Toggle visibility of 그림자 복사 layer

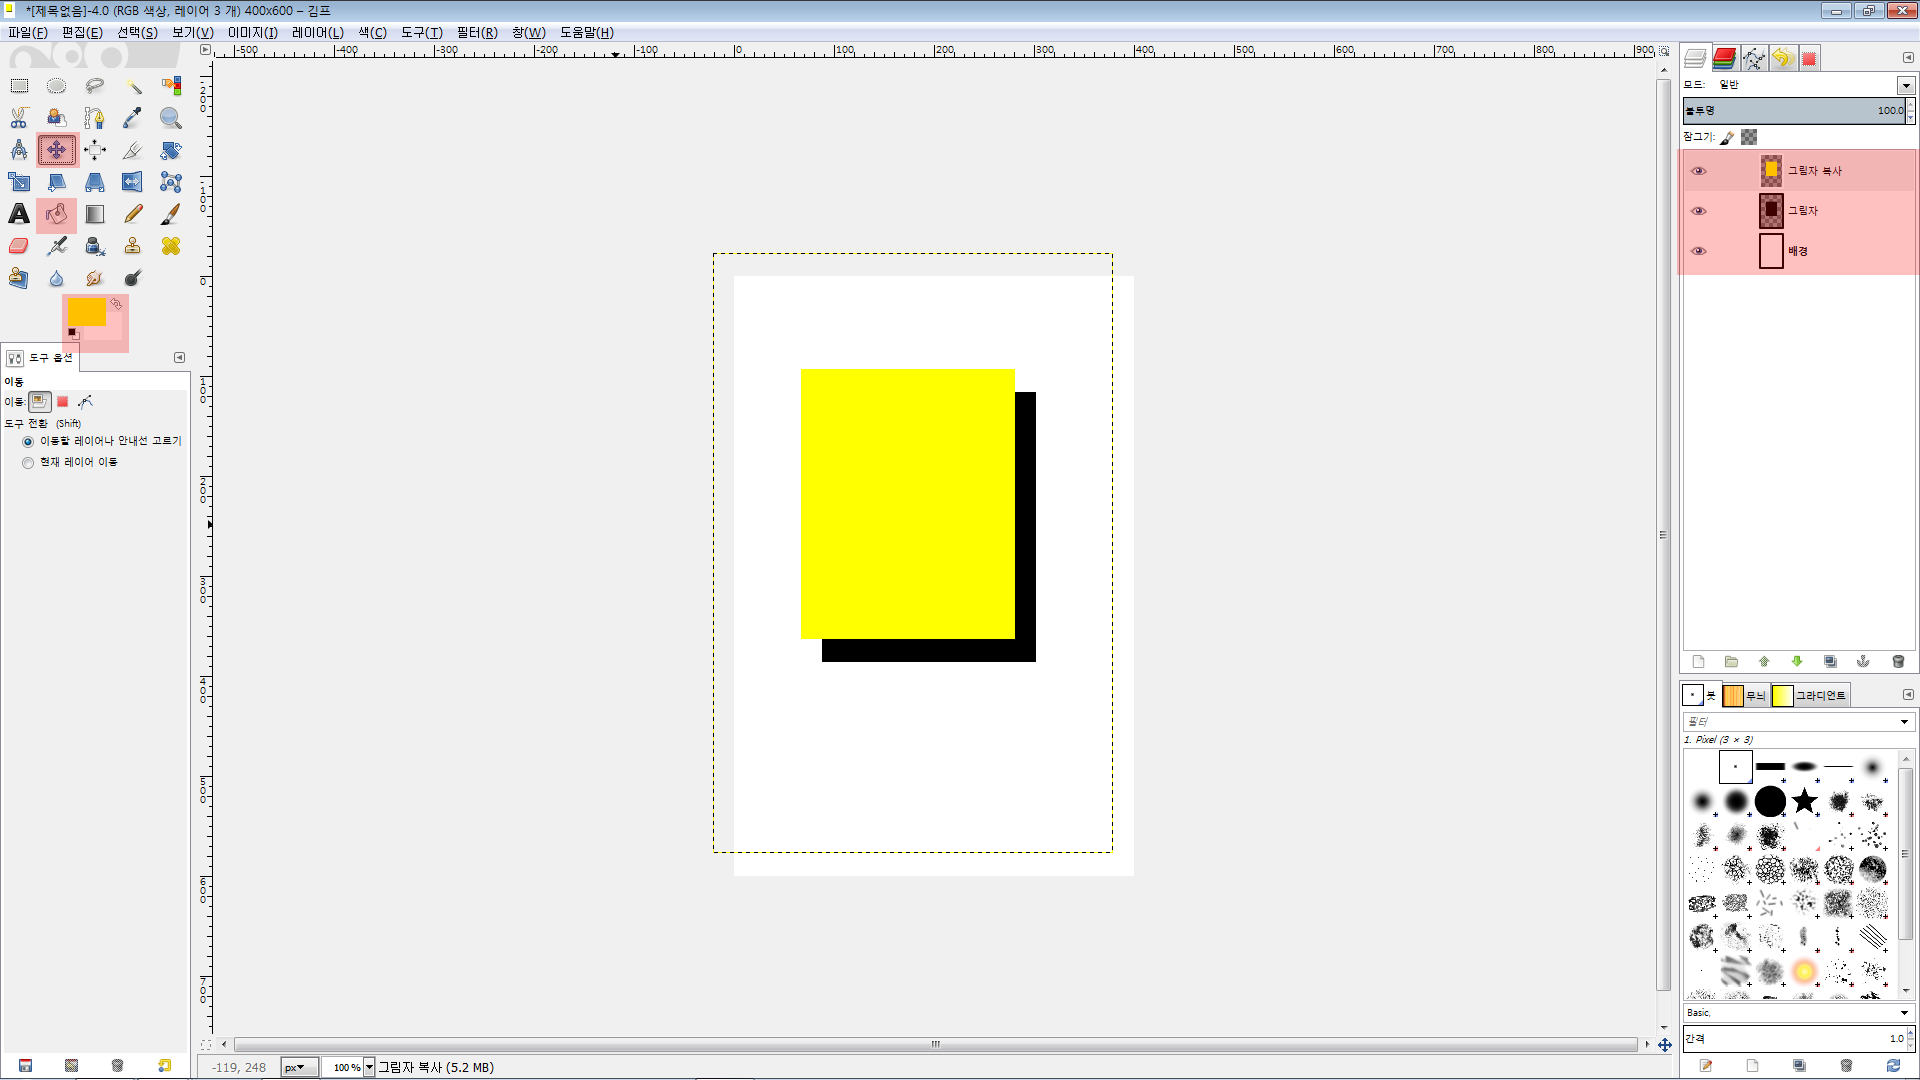pos(1698,171)
